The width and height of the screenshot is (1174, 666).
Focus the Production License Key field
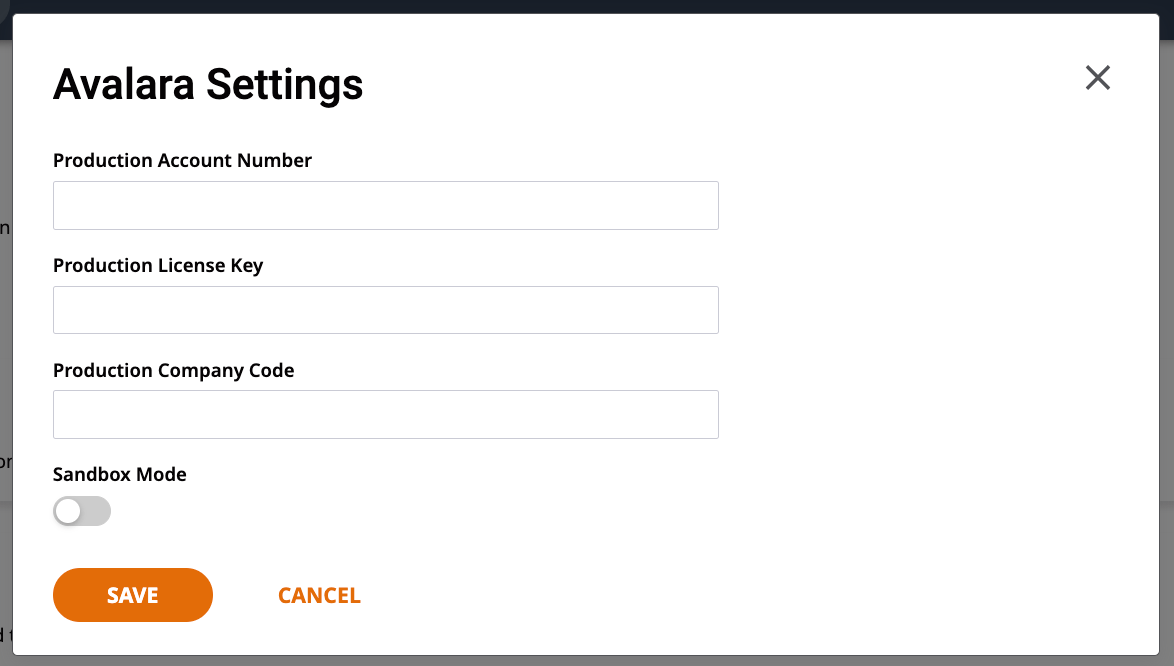[385, 310]
